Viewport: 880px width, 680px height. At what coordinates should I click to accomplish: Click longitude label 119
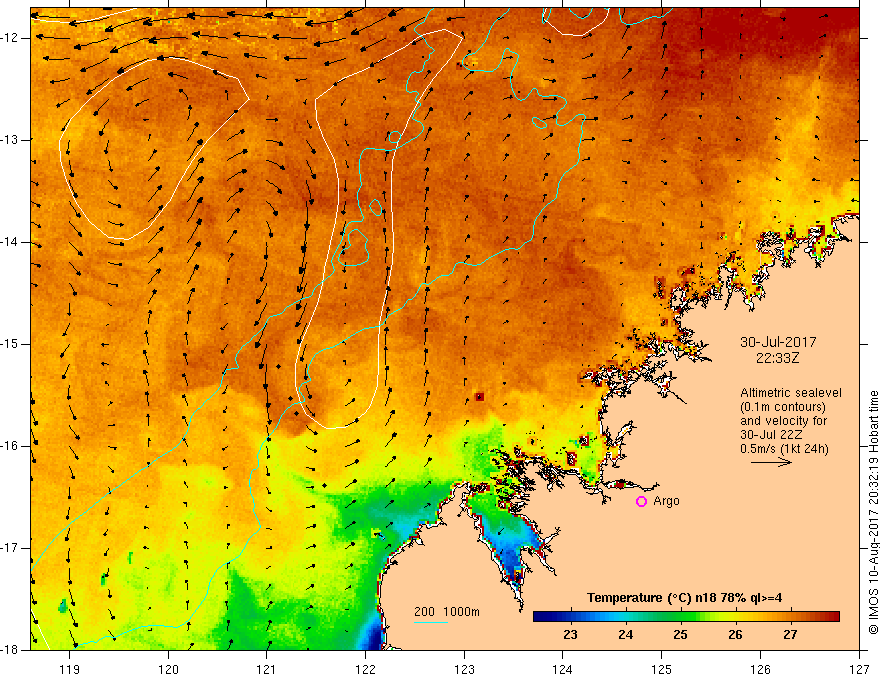(70, 669)
